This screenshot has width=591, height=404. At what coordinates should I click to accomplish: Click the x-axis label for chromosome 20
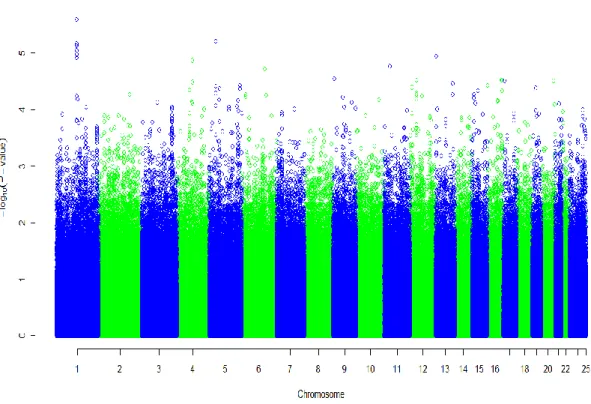click(548, 369)
